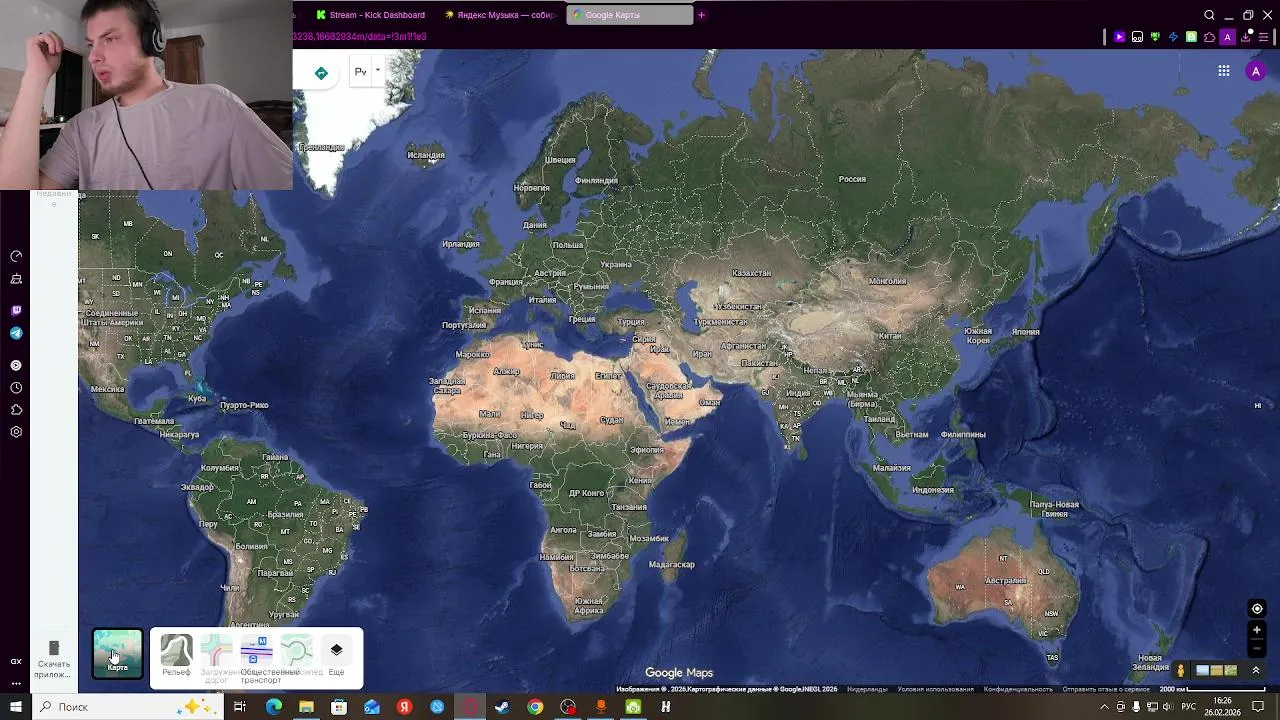Click the 'Австралия' label on the map
1280x720 pixels.
[1006, 581]
